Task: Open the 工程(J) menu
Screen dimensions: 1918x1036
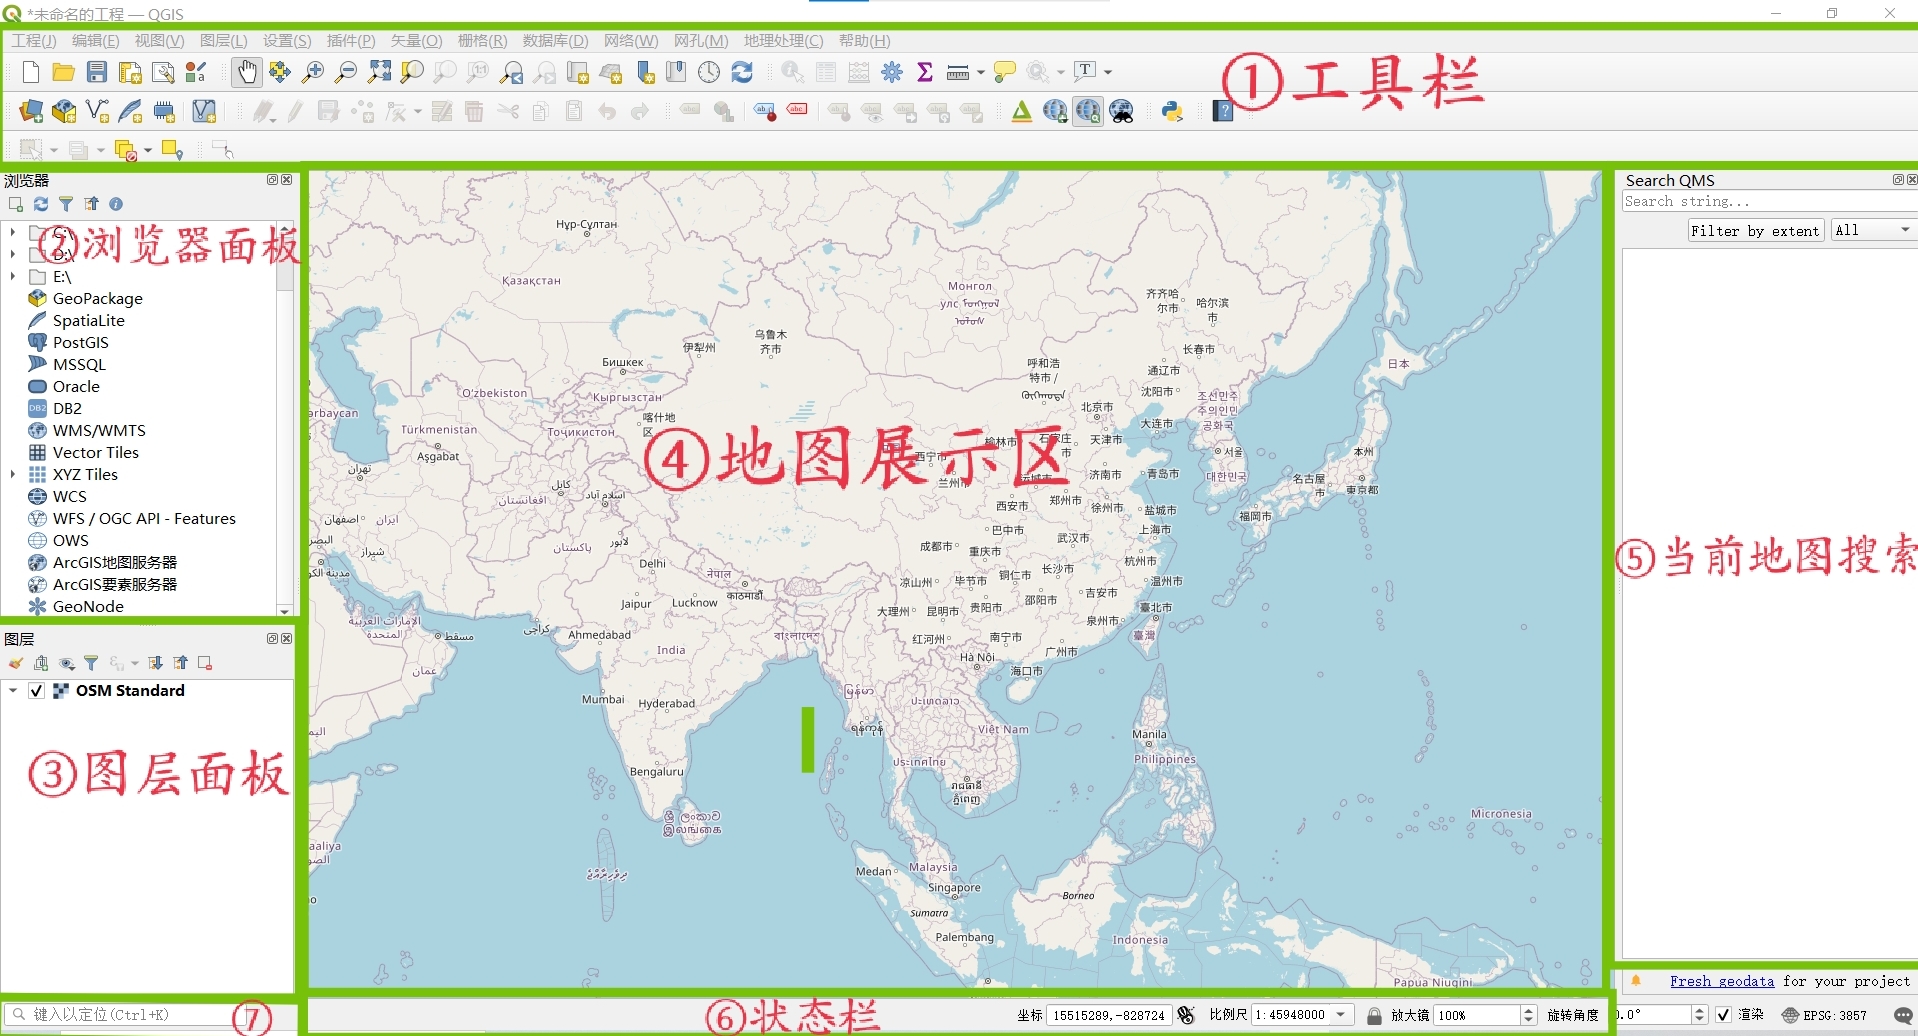Action: pyautogui.click(x=34, y=41)
